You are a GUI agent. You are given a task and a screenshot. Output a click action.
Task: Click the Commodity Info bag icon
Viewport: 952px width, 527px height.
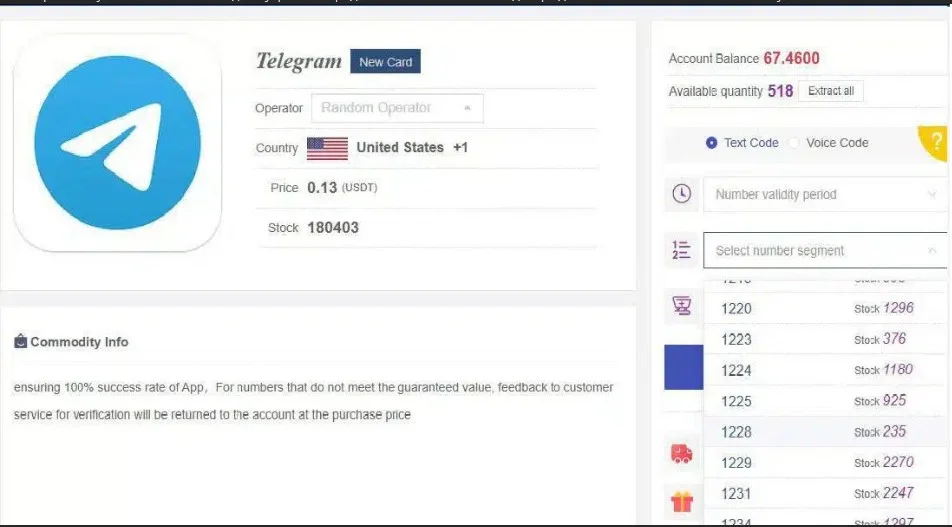point(21,341)
